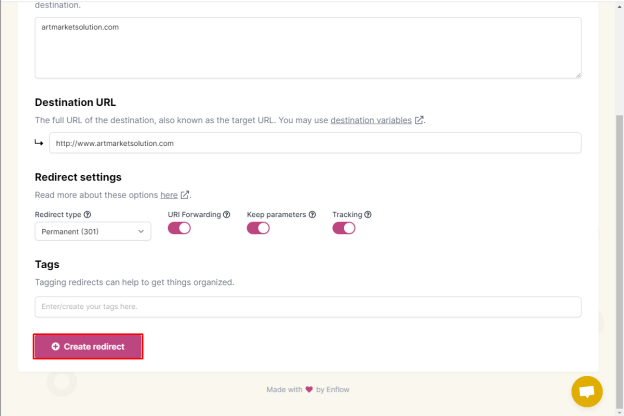624x416 pixels.
Task: Click external link icon beside destination variables
Action: click(x=419, y=120)
